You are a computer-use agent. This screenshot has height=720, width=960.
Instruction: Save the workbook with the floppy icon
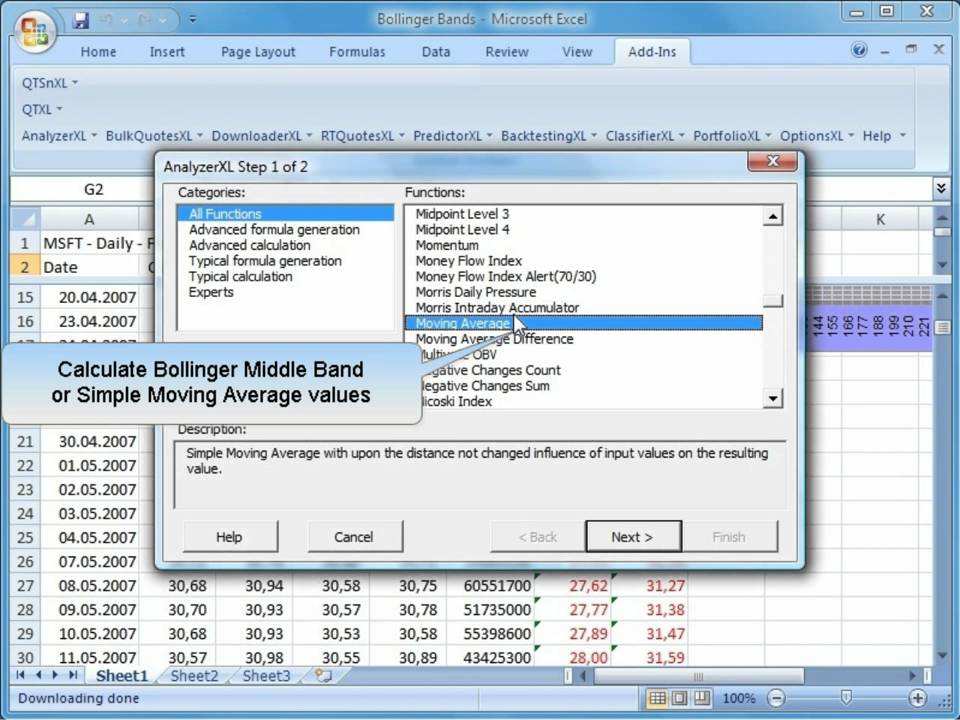[x=80, y=20]
